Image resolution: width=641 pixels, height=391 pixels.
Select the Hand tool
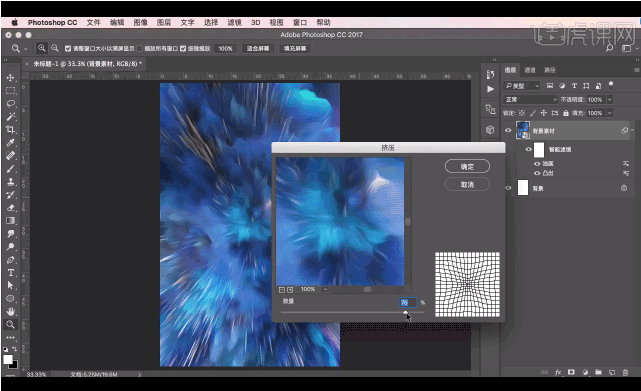coord(11,311)
